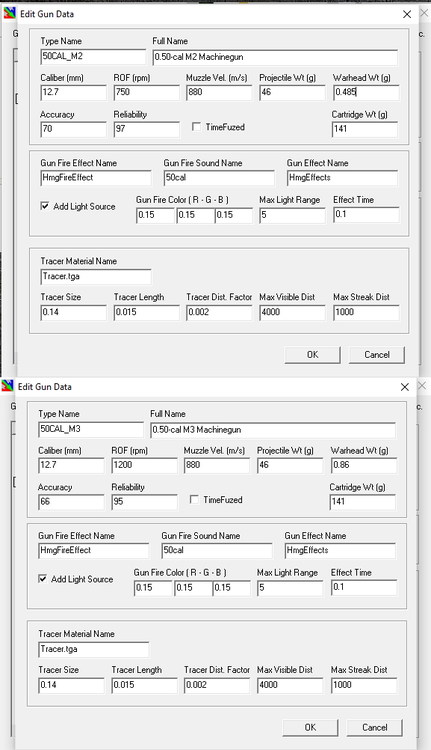
Task: Click Max Visible Dist field in M3 dialog
Action: (290, 685)
